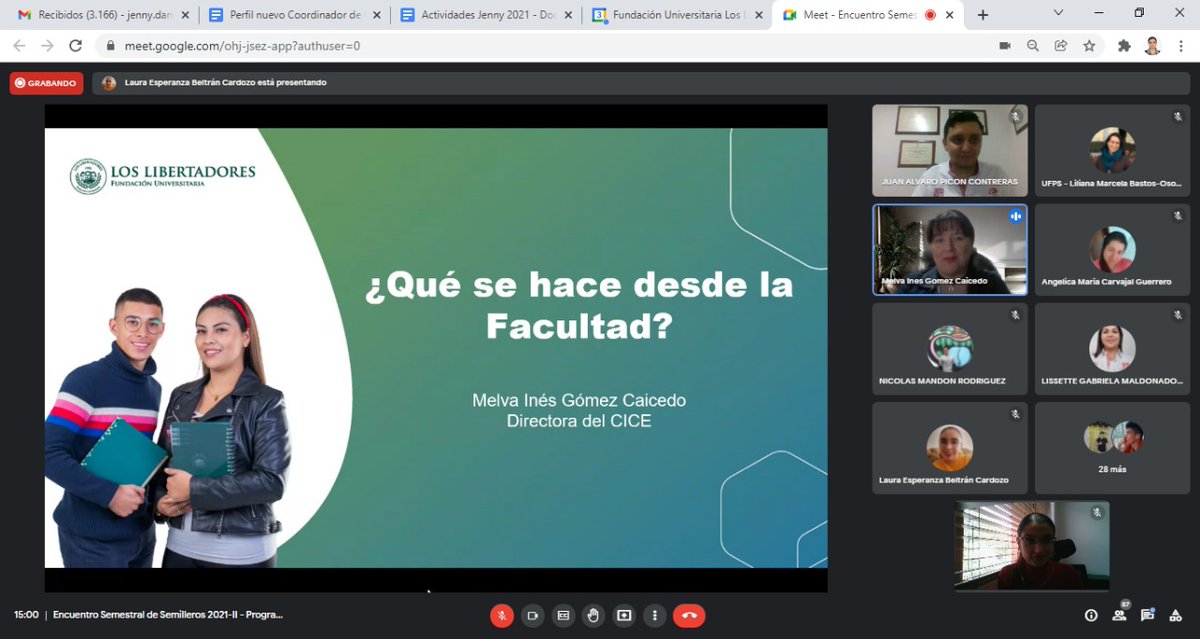
Task: Select Juan Alvaro Picon Contreras video tile
Action: [950, 150]
